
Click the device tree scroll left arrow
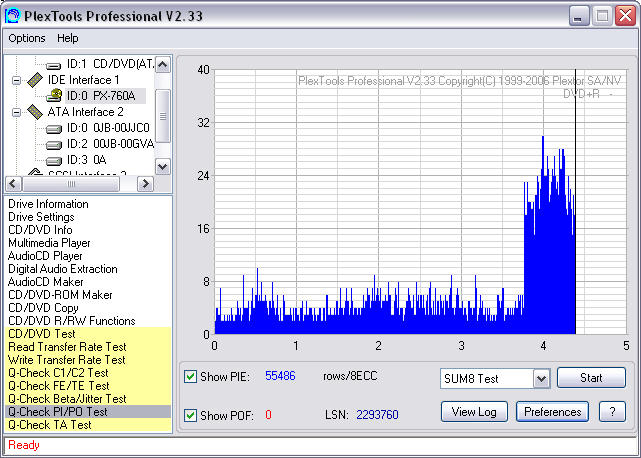click(13, 184)
